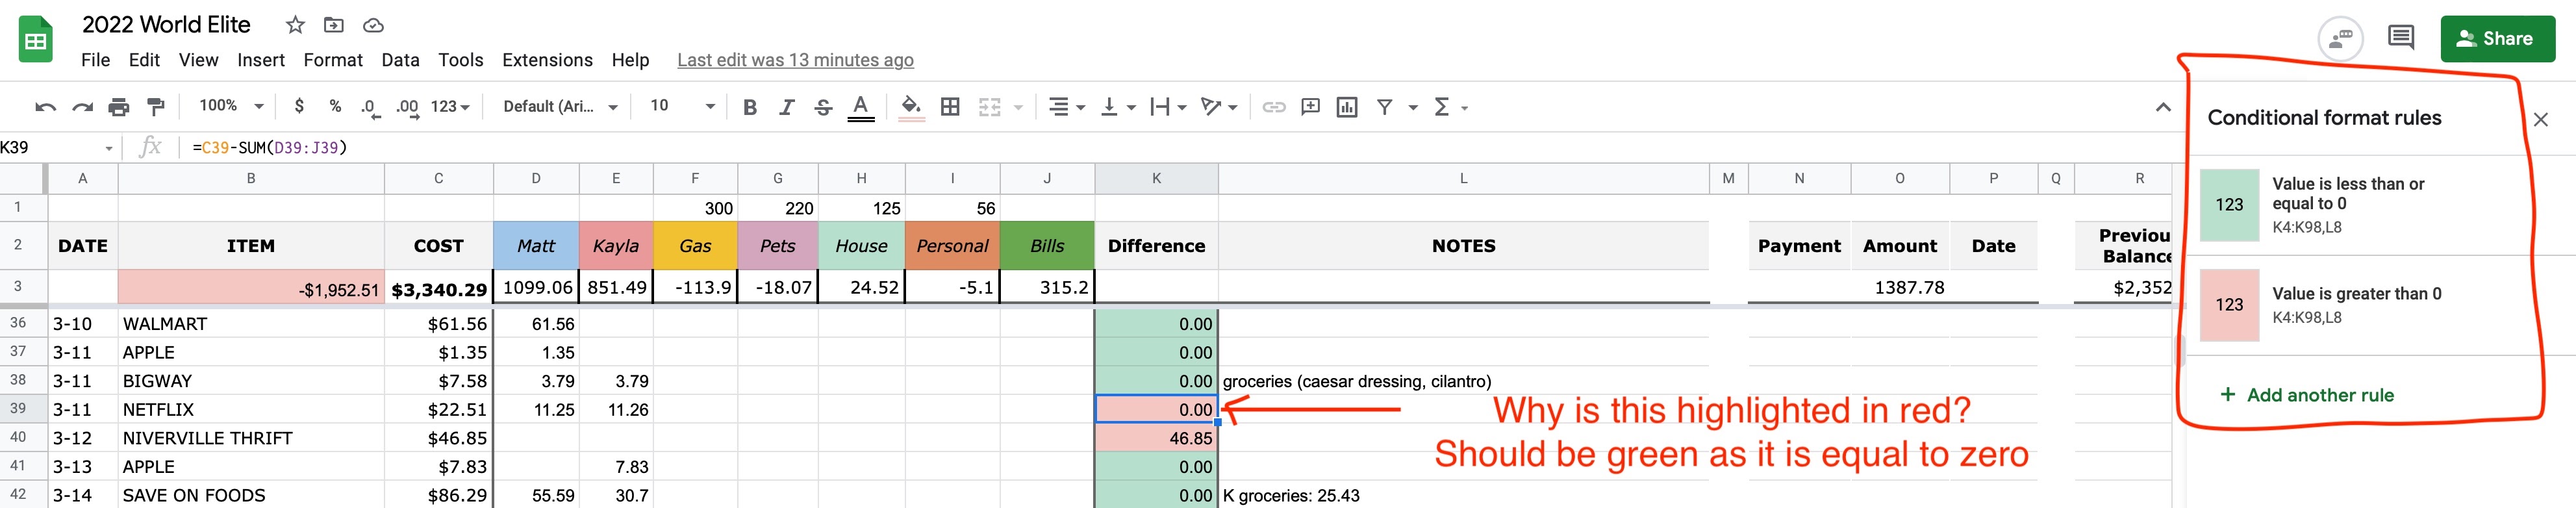Click the Share button
This screenshot has width=2576, height=508.
coord(2497,39)
